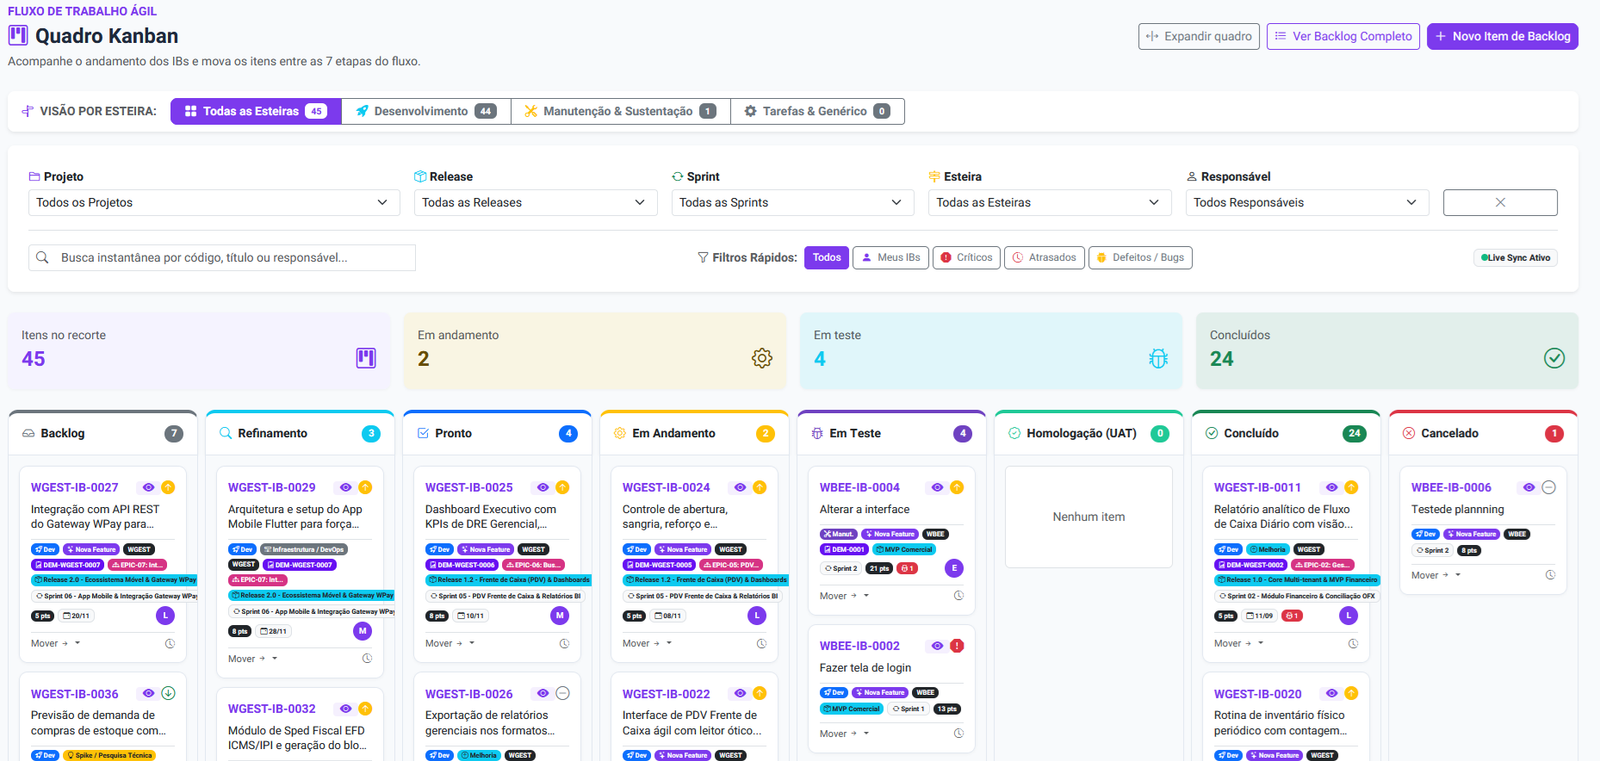Click the gear icon in Em andamento summary
The height and width of the screenshot is (761, 1600).
point(762,358)
